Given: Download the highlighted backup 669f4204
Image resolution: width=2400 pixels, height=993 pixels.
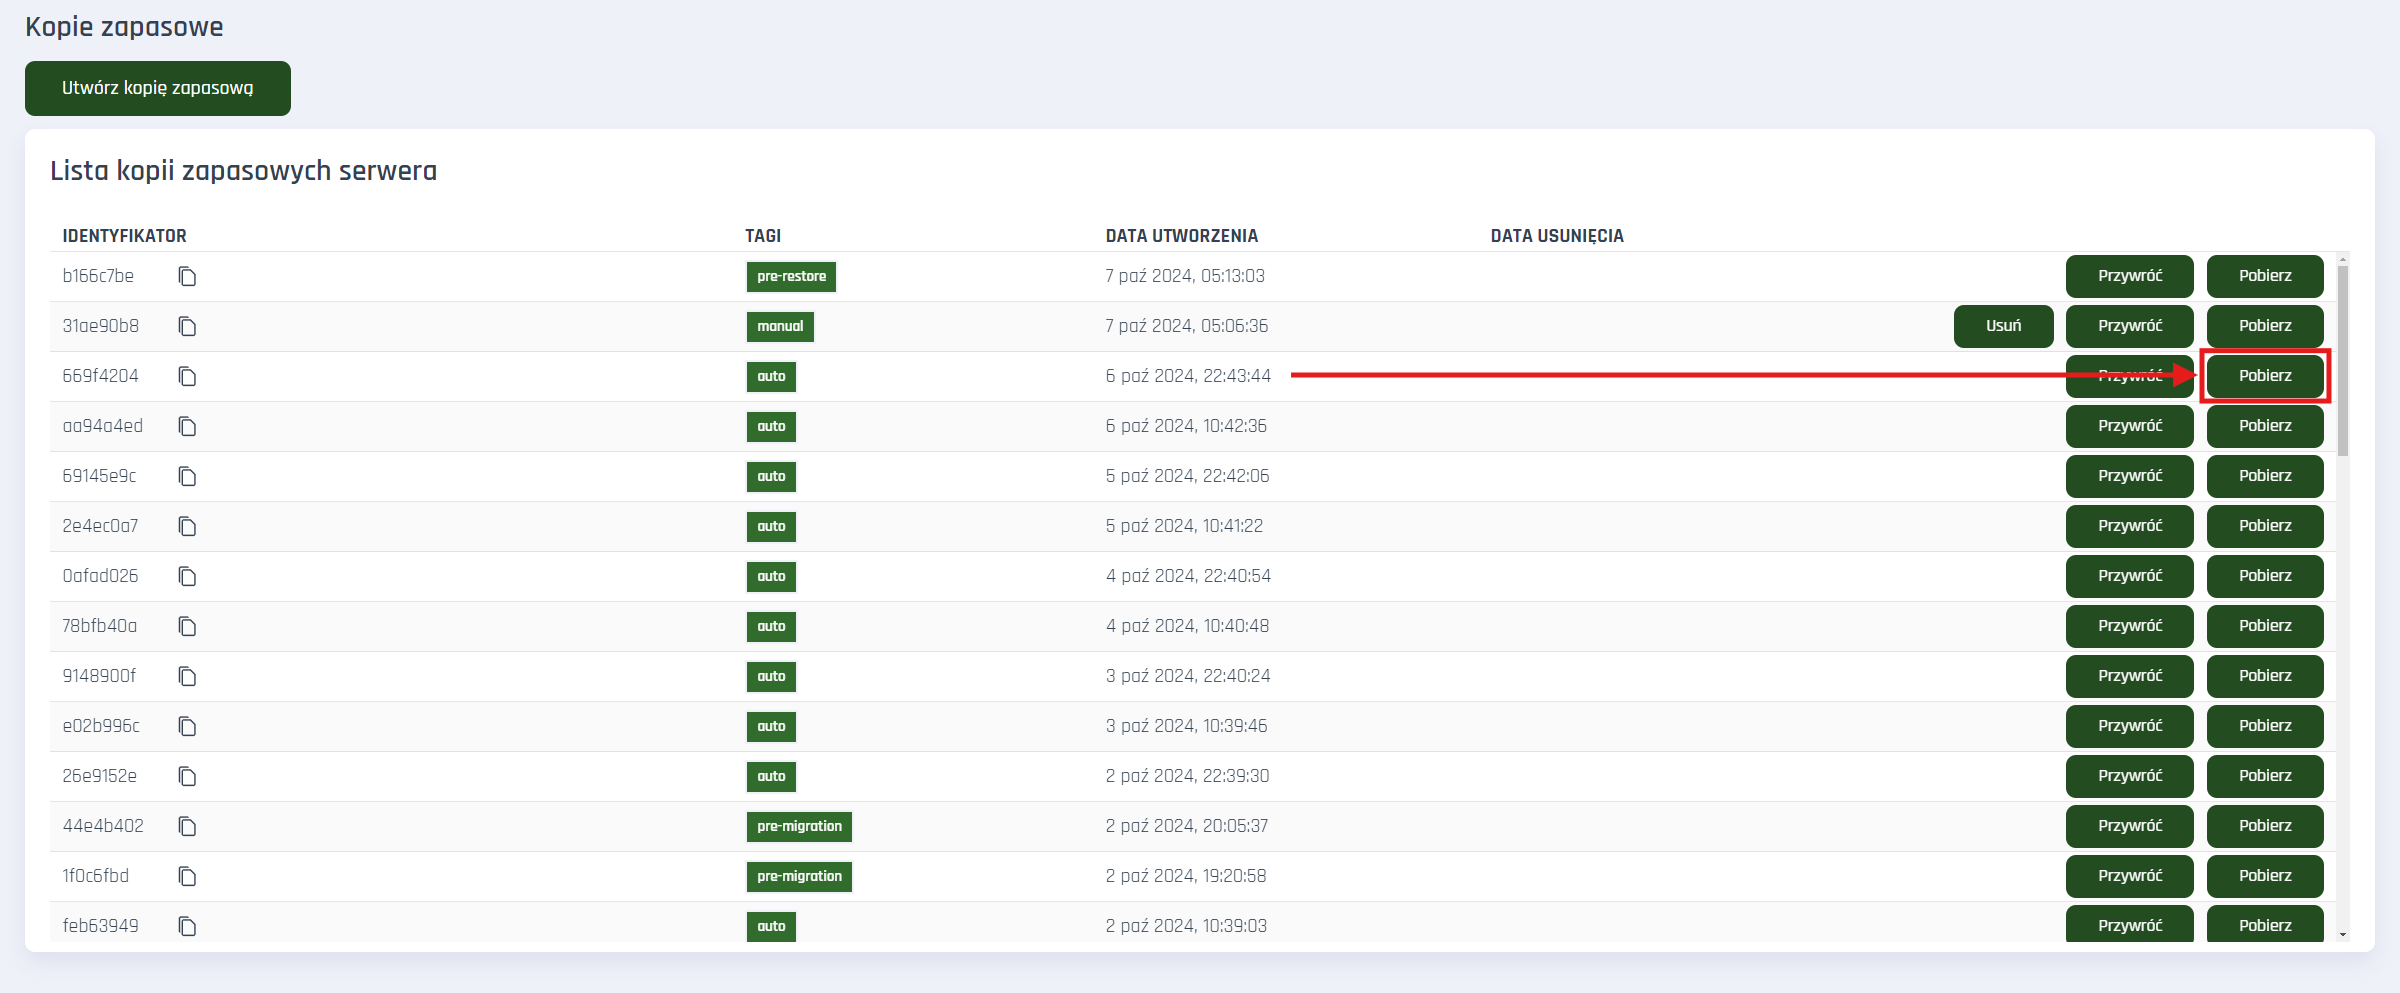Looking at the screenshot, I should click(x=2265, y=376).
